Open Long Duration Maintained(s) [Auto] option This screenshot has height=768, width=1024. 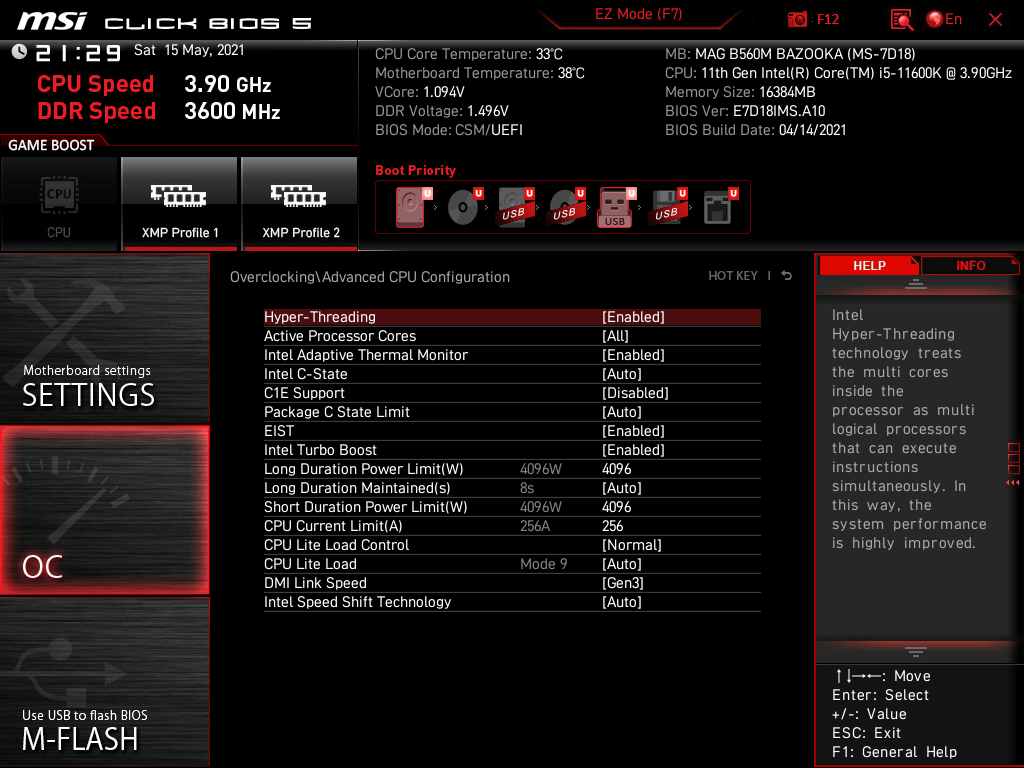(x=512, y=488)
